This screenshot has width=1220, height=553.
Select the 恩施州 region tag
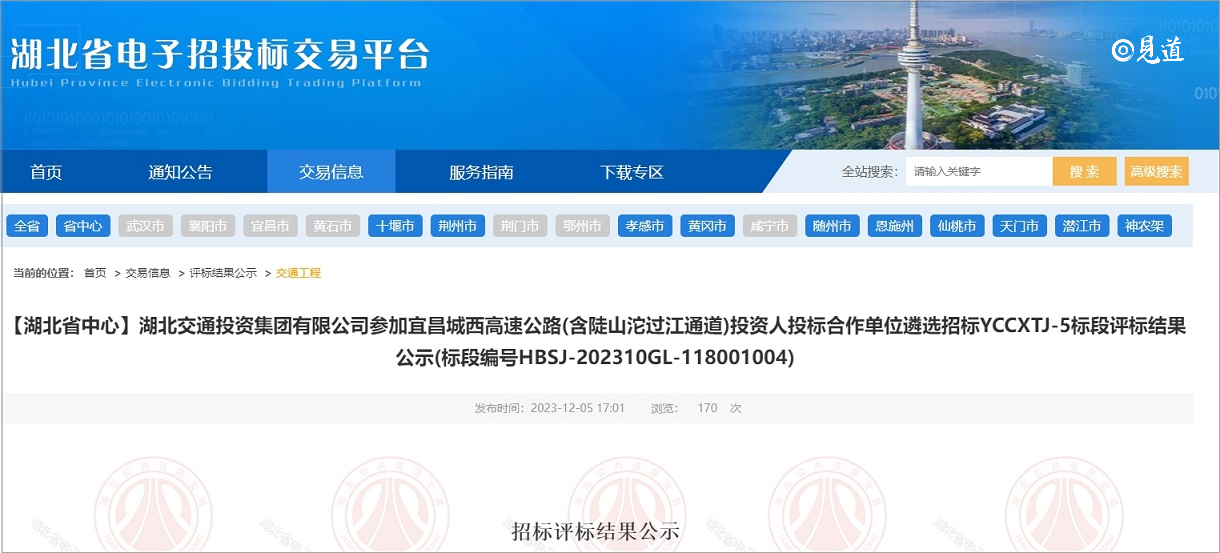[894, 226]
